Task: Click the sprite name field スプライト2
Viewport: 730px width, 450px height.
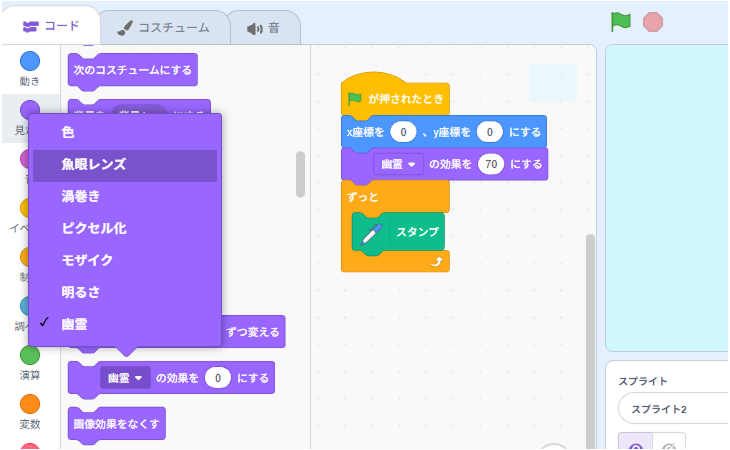Action: click(x=673, y=409)
